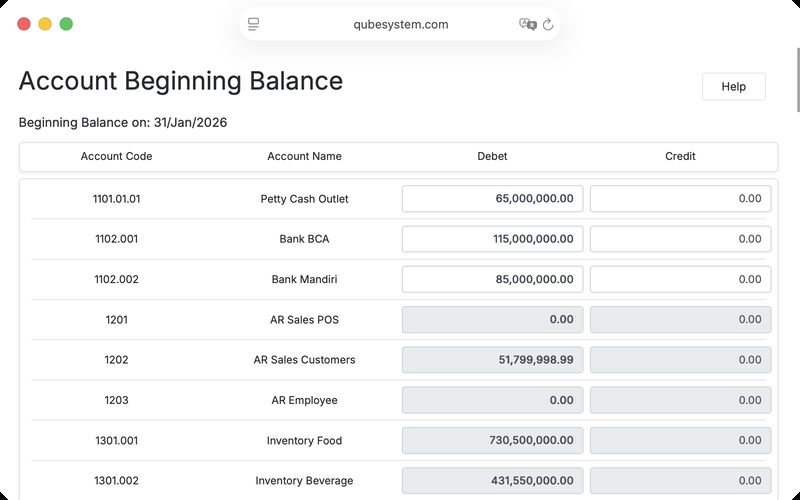800x500 pixels.
Task: Click the Account Code column header
Action: point(116,156)
